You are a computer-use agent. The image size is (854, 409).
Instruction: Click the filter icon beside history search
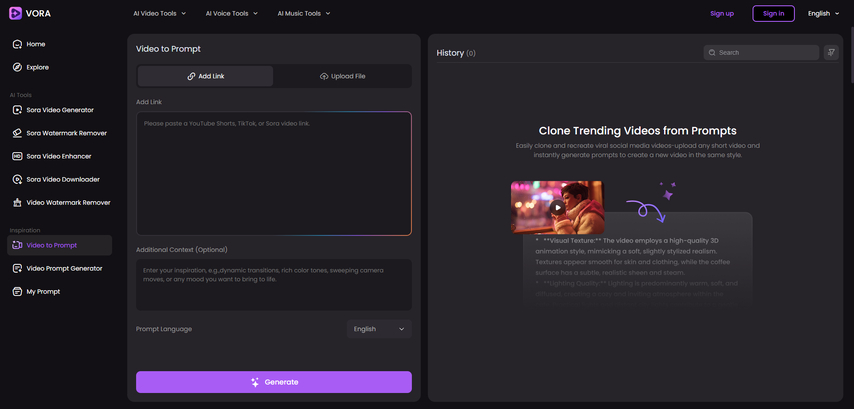point(831,52)
